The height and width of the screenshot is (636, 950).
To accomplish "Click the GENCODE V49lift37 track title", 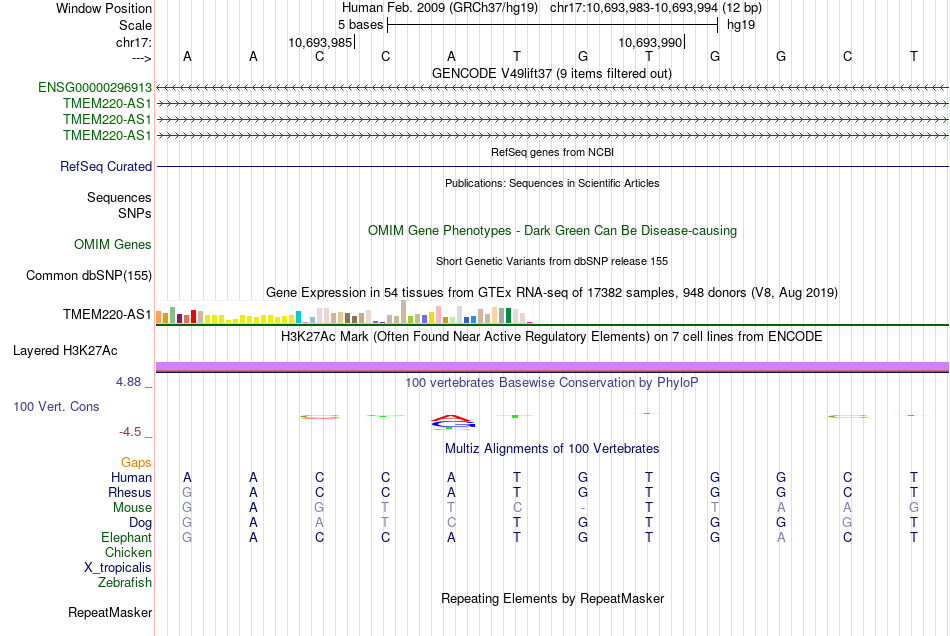I will pos(552,73).
